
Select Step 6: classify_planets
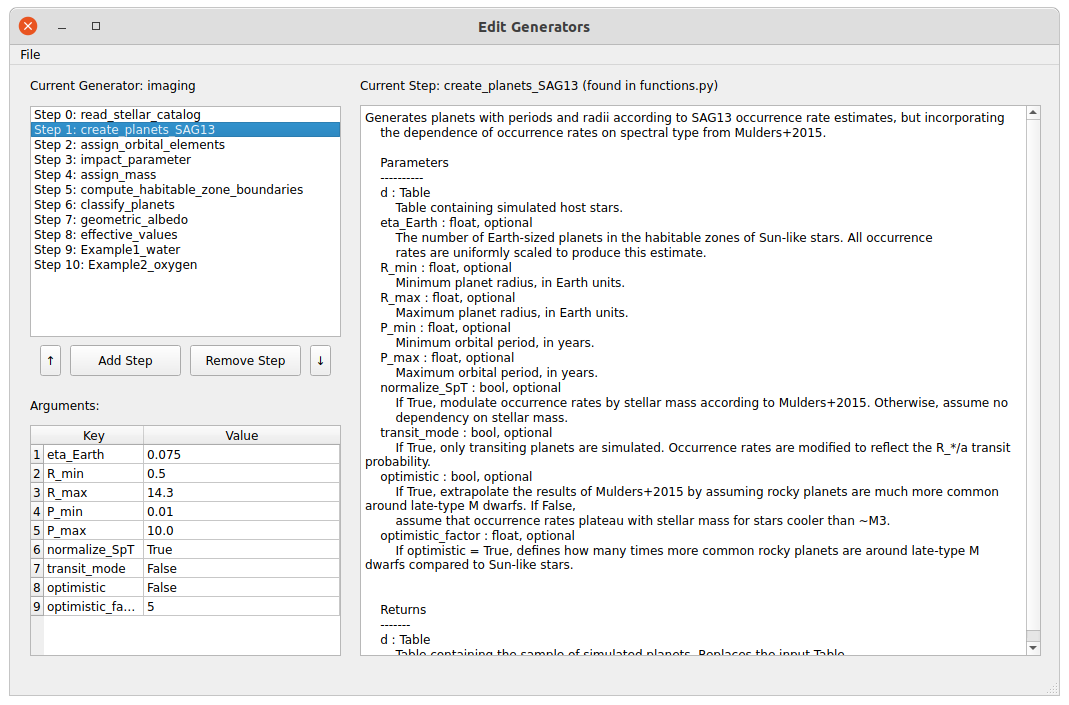tap(185, 205)
